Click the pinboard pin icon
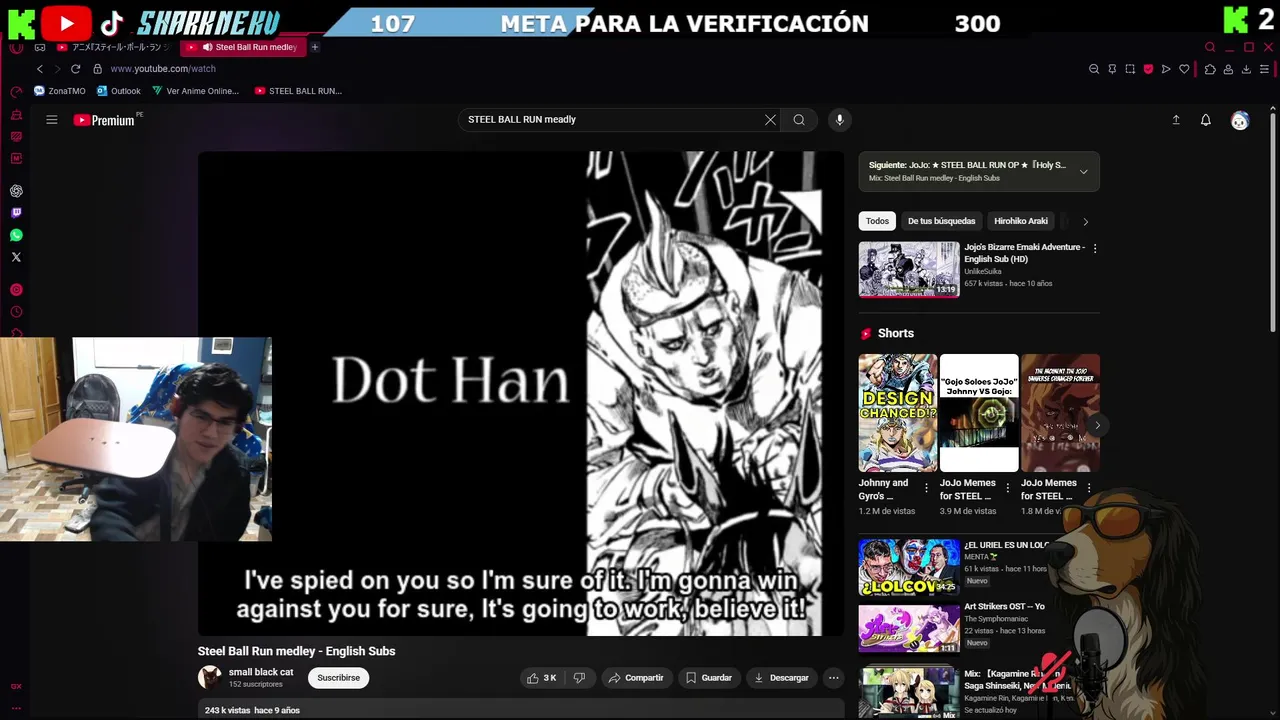This screenshot has height=720, width=1280. coord(1112,69)
